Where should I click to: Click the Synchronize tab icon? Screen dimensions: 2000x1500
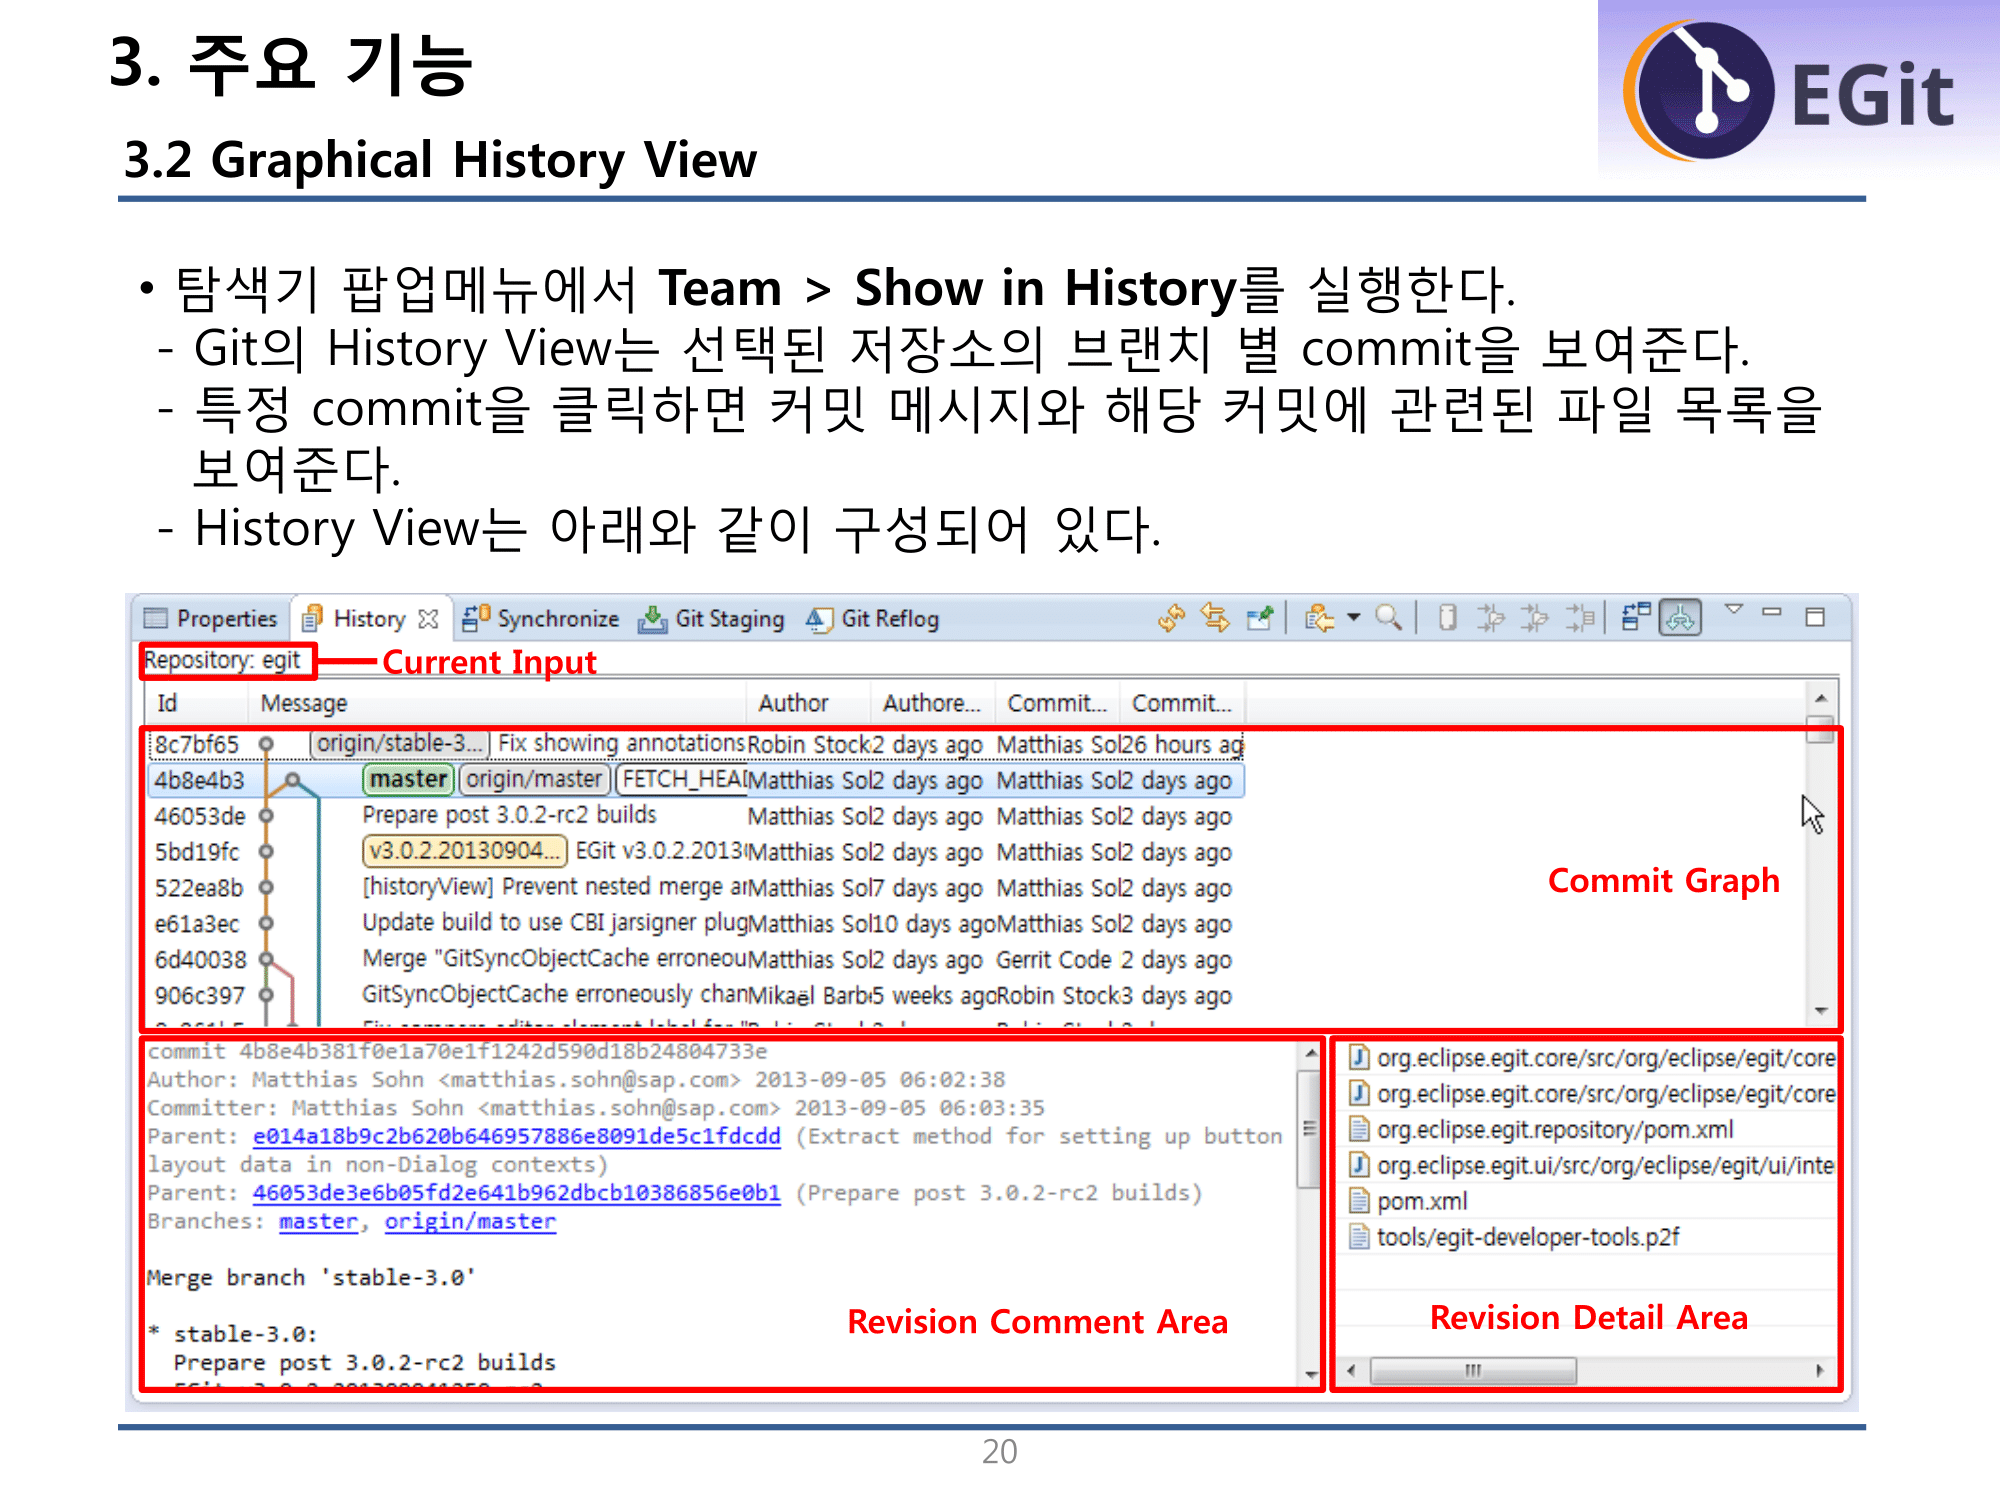click(475, 619)
